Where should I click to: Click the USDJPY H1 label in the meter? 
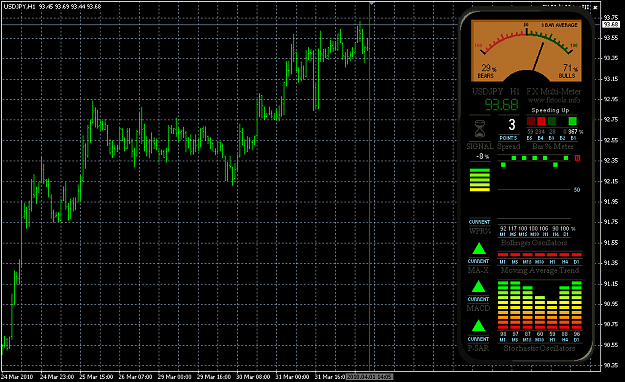point(496,92)
